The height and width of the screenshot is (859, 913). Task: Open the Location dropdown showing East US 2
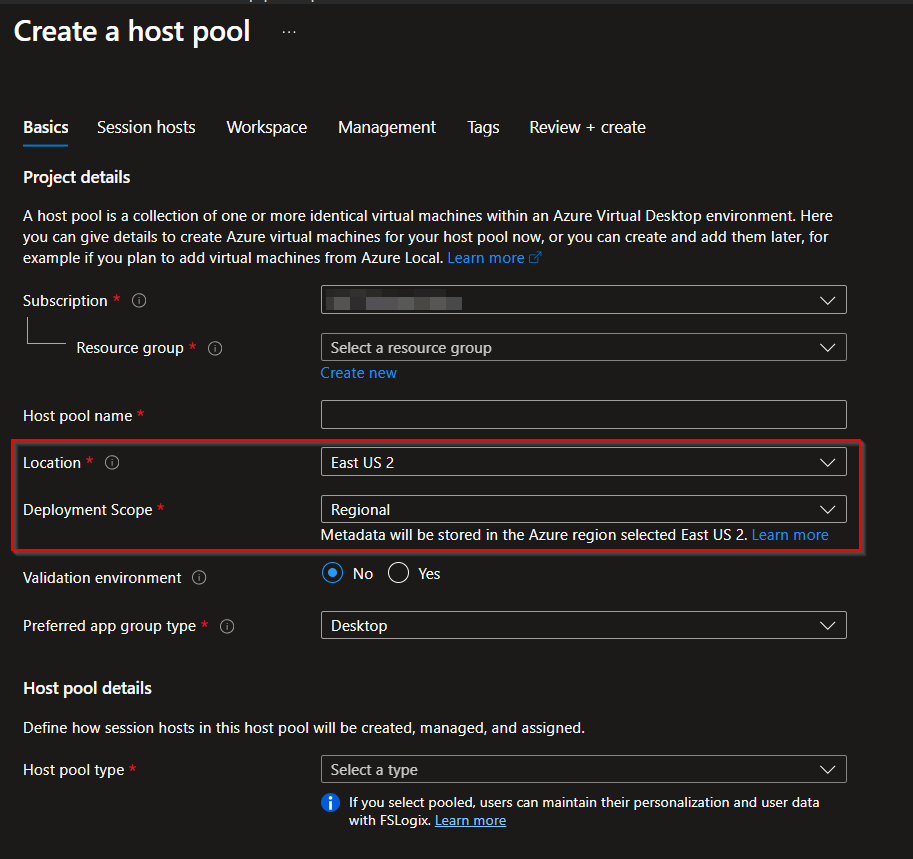point(583,462)
